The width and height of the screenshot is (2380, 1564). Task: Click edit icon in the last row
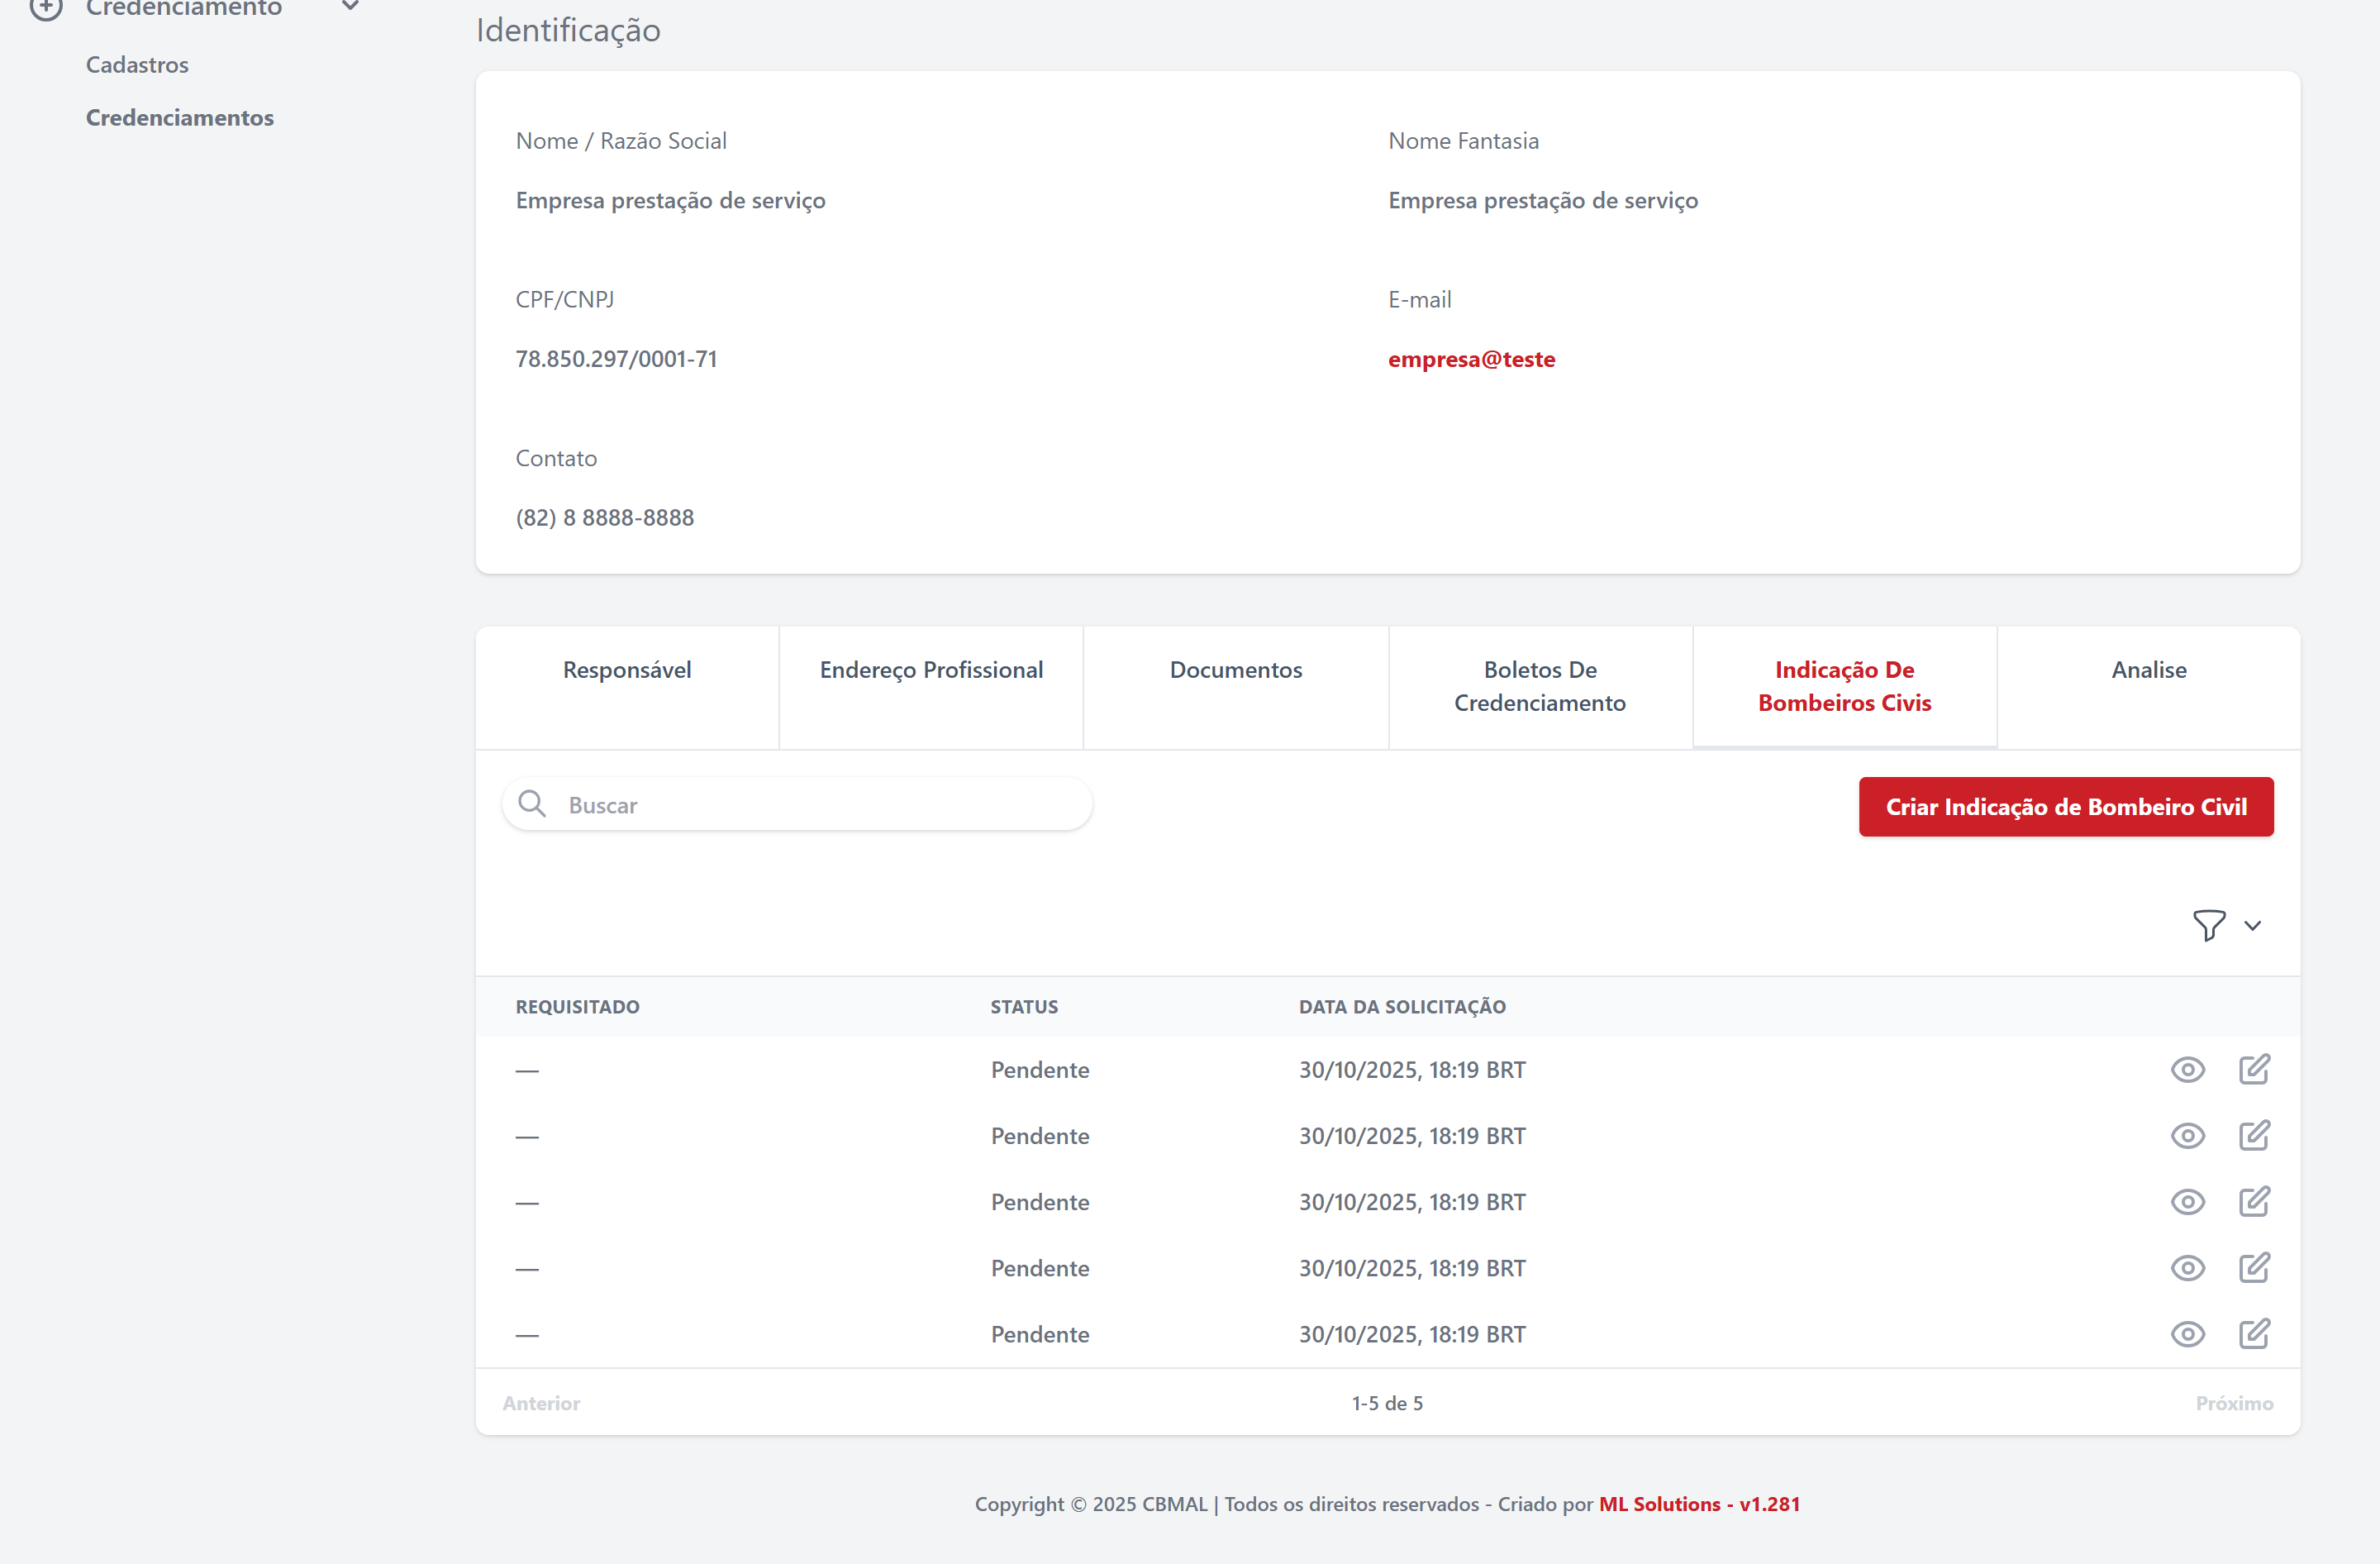coord(2253,1334)
